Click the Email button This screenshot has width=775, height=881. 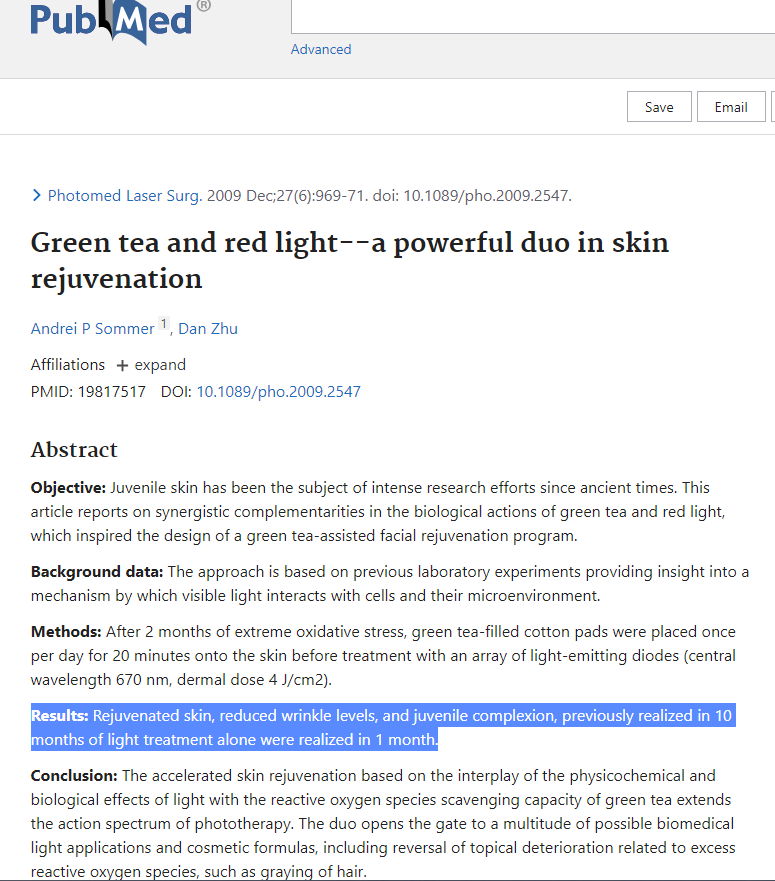coord(731,107)
